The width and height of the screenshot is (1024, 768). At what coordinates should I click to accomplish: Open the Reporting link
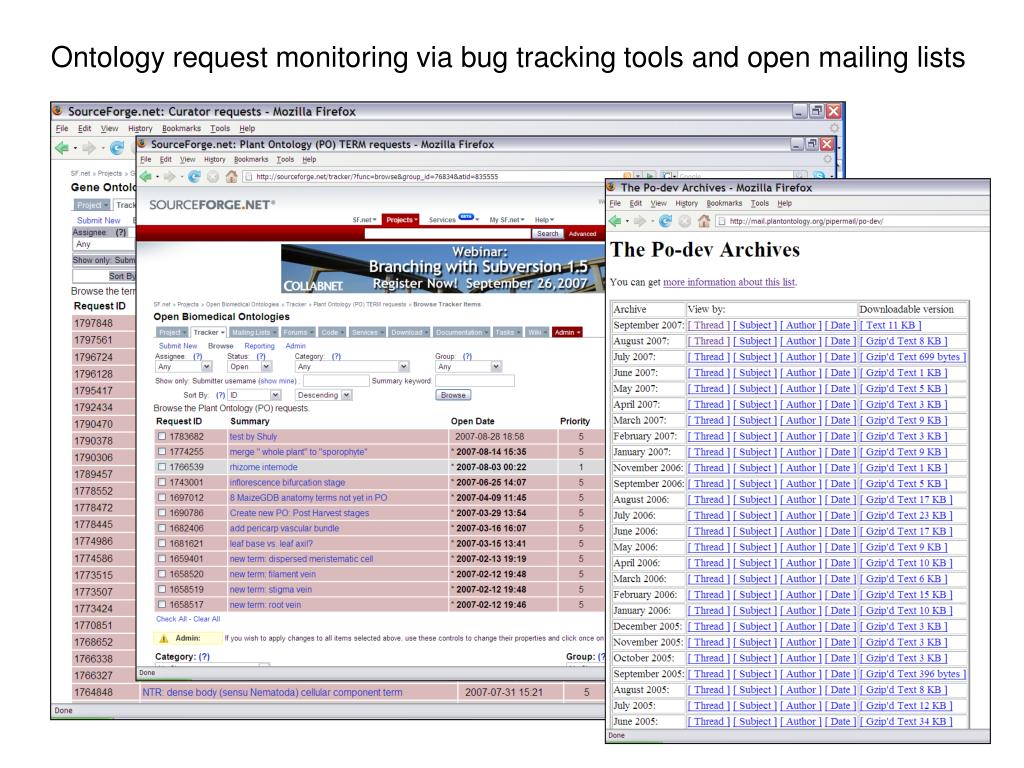click(259, 346)
